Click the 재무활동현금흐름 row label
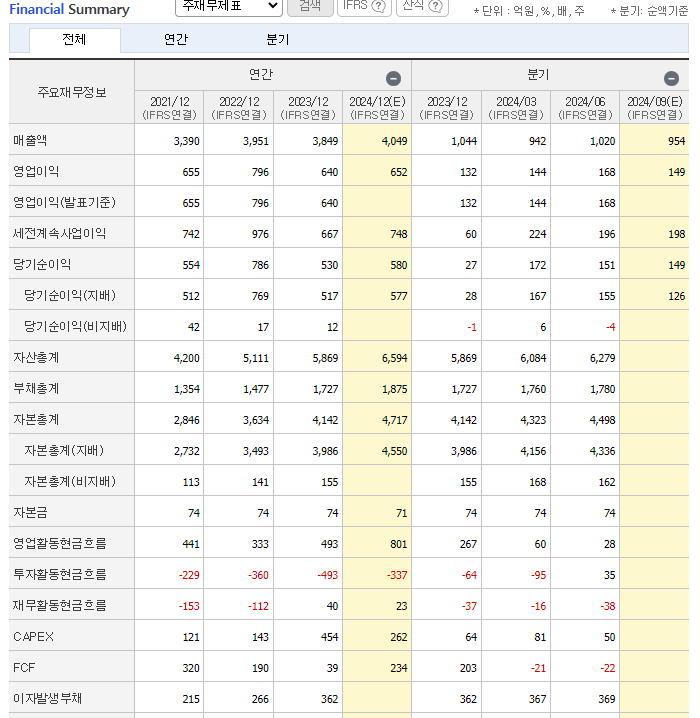This screenshot has width=700, height=718. pos(60,605)
